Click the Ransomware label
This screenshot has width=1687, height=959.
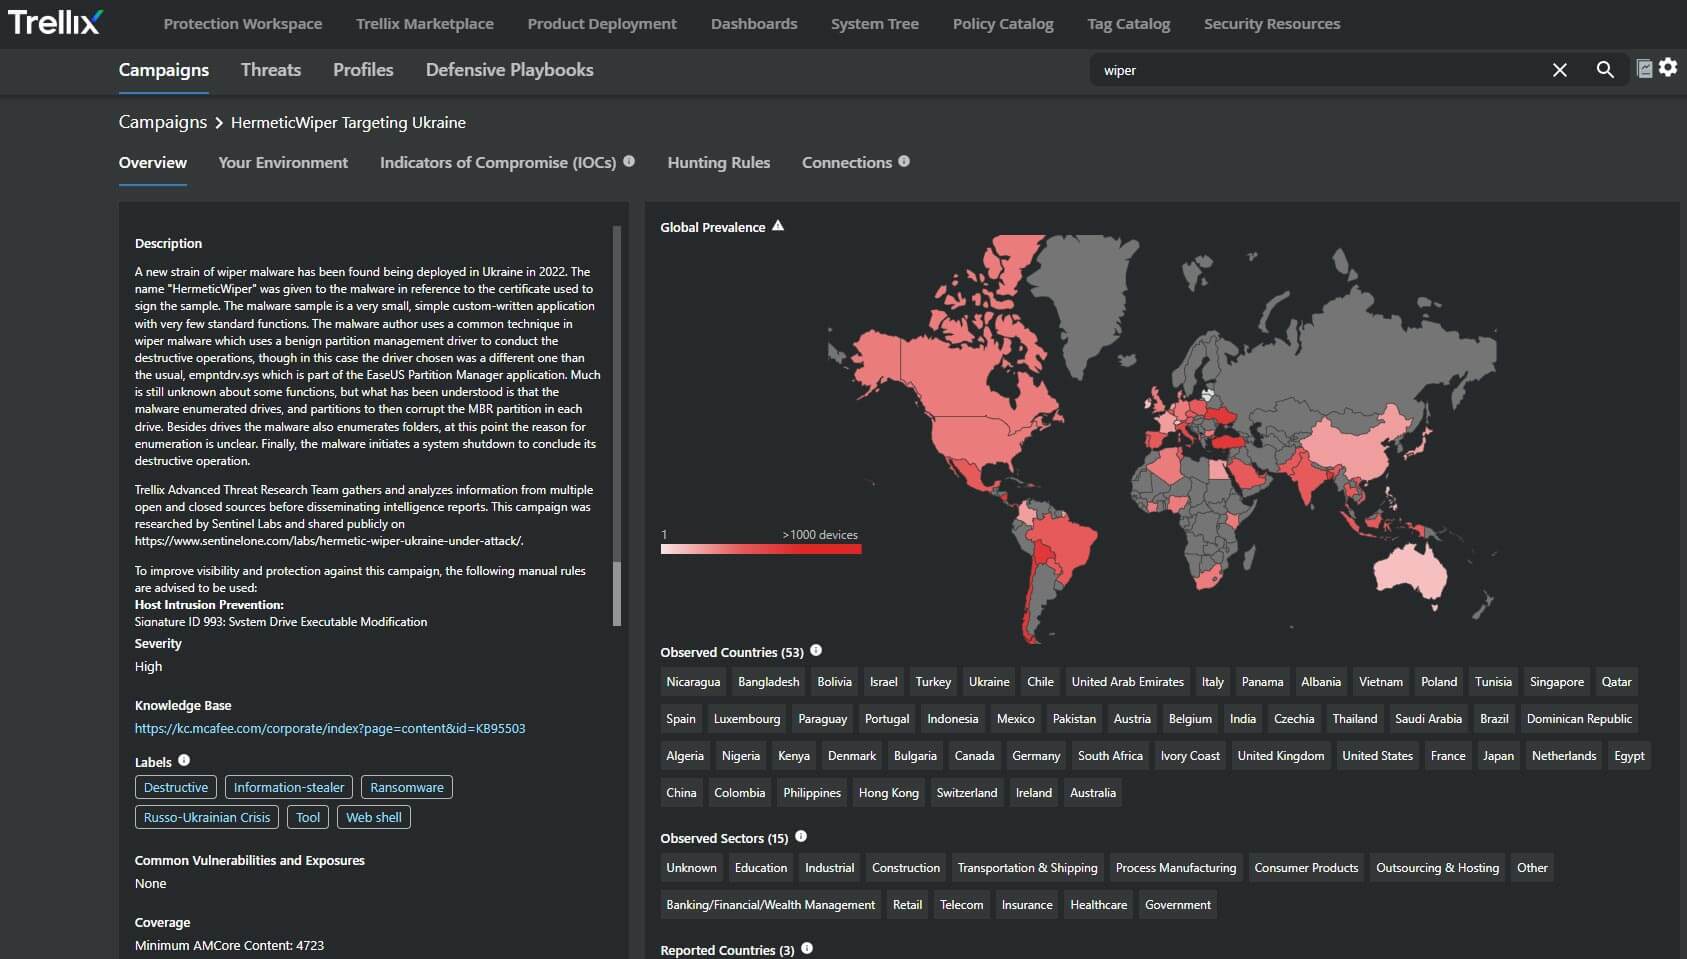click(x=407, y=787)
